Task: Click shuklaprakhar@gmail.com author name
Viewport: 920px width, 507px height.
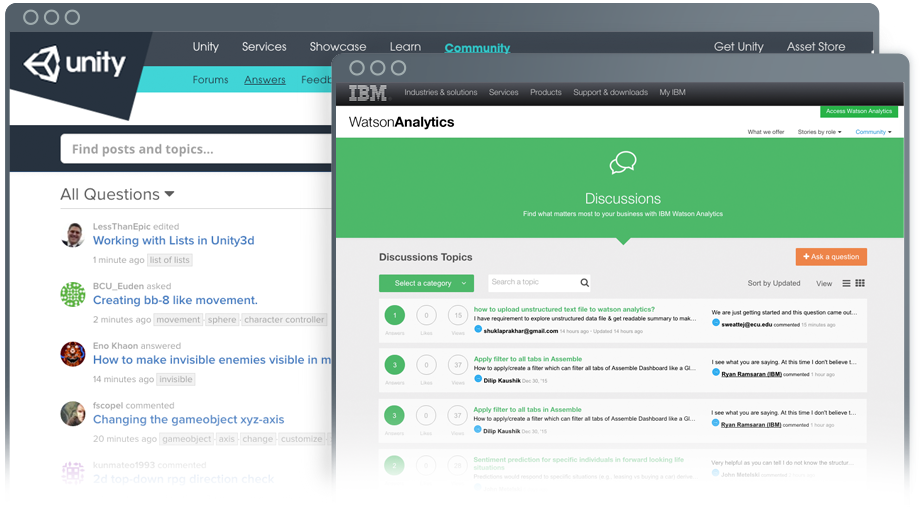Action: [x=520, y=331]
